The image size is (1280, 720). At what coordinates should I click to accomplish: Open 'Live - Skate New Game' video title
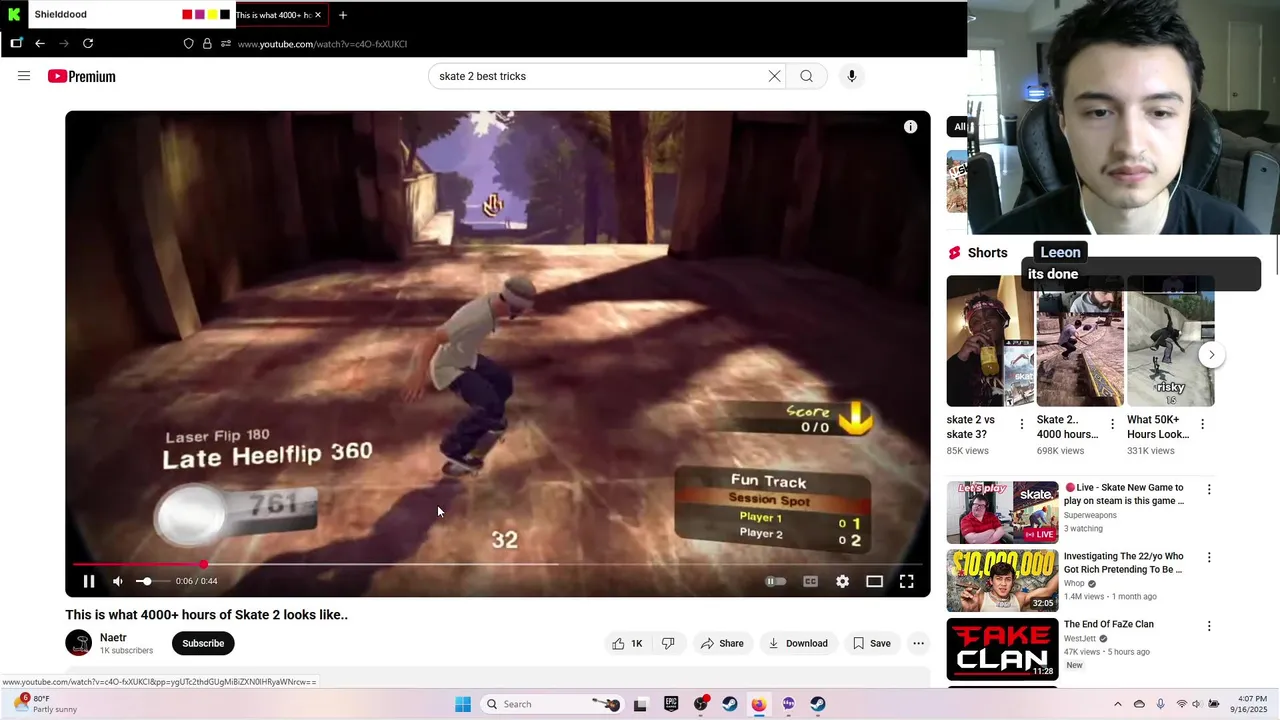(x=1124, y=494)
